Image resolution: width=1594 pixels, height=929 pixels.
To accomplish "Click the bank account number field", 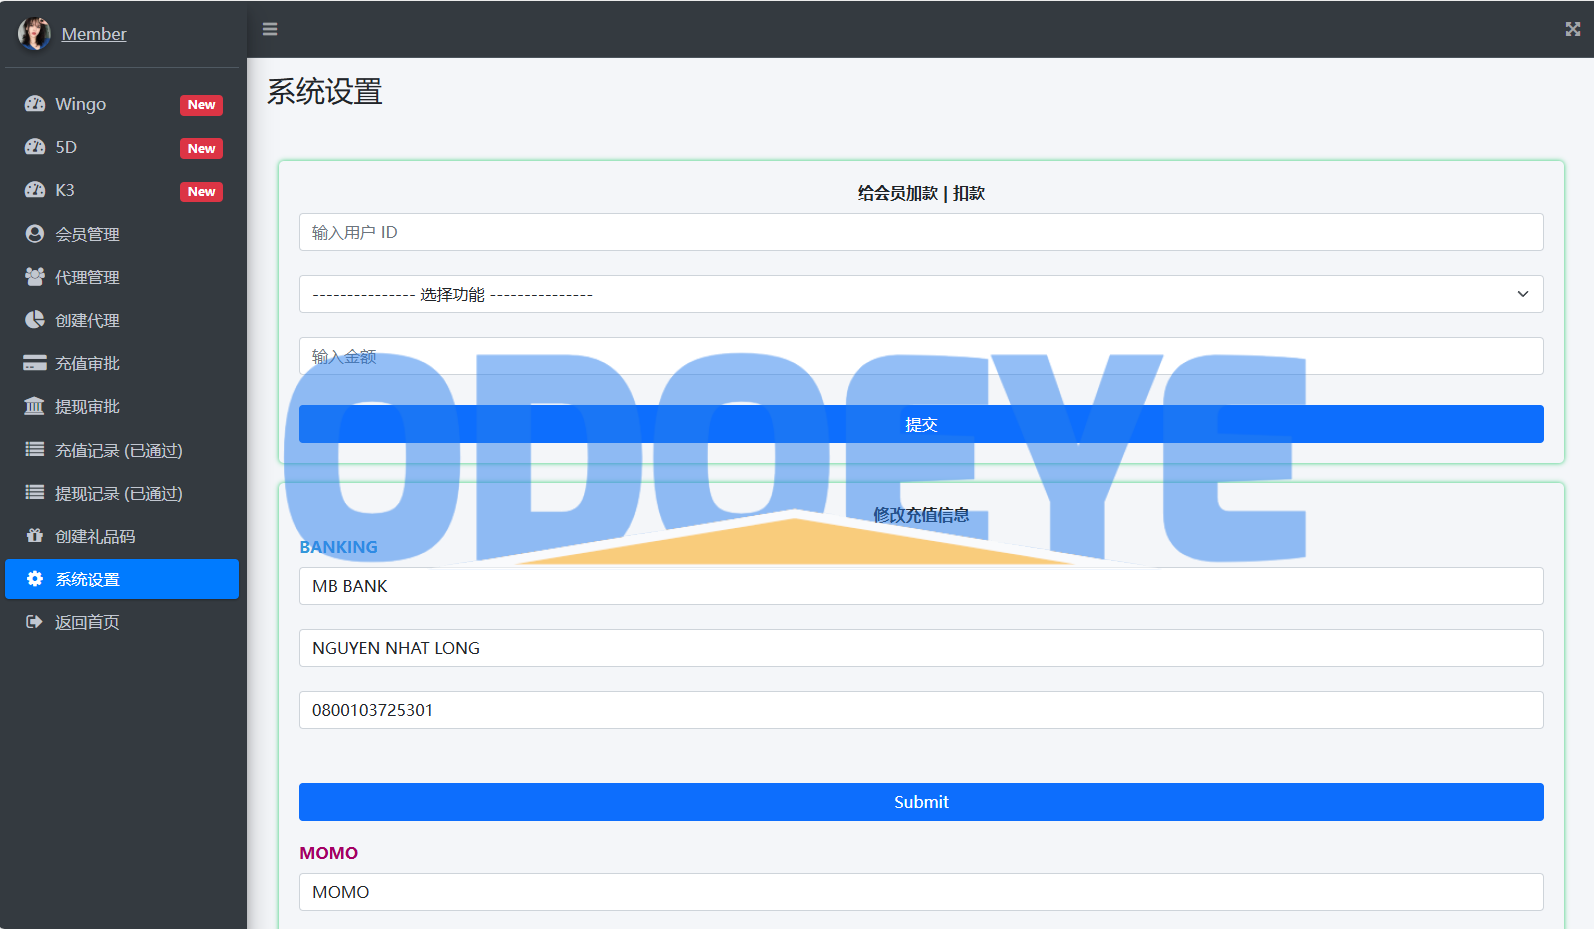I will click(x=920, y=710).
